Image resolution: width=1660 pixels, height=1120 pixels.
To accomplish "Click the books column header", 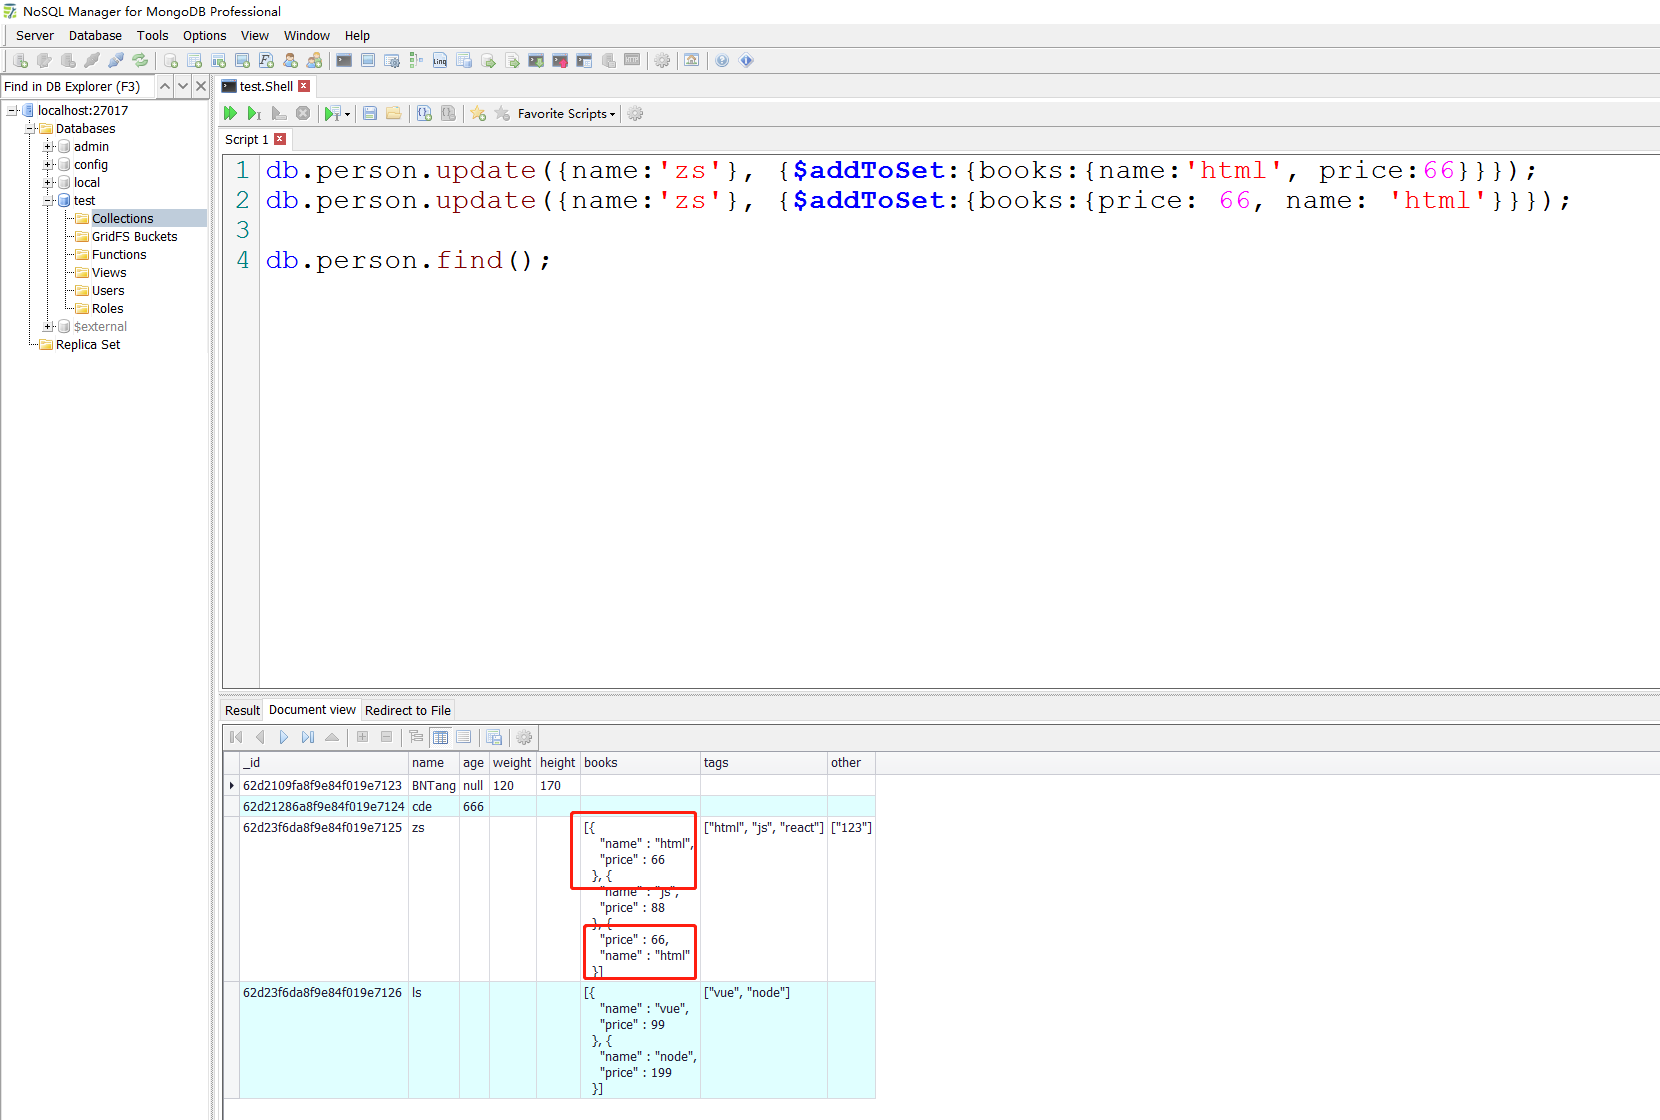I will (x=640, y=763).
